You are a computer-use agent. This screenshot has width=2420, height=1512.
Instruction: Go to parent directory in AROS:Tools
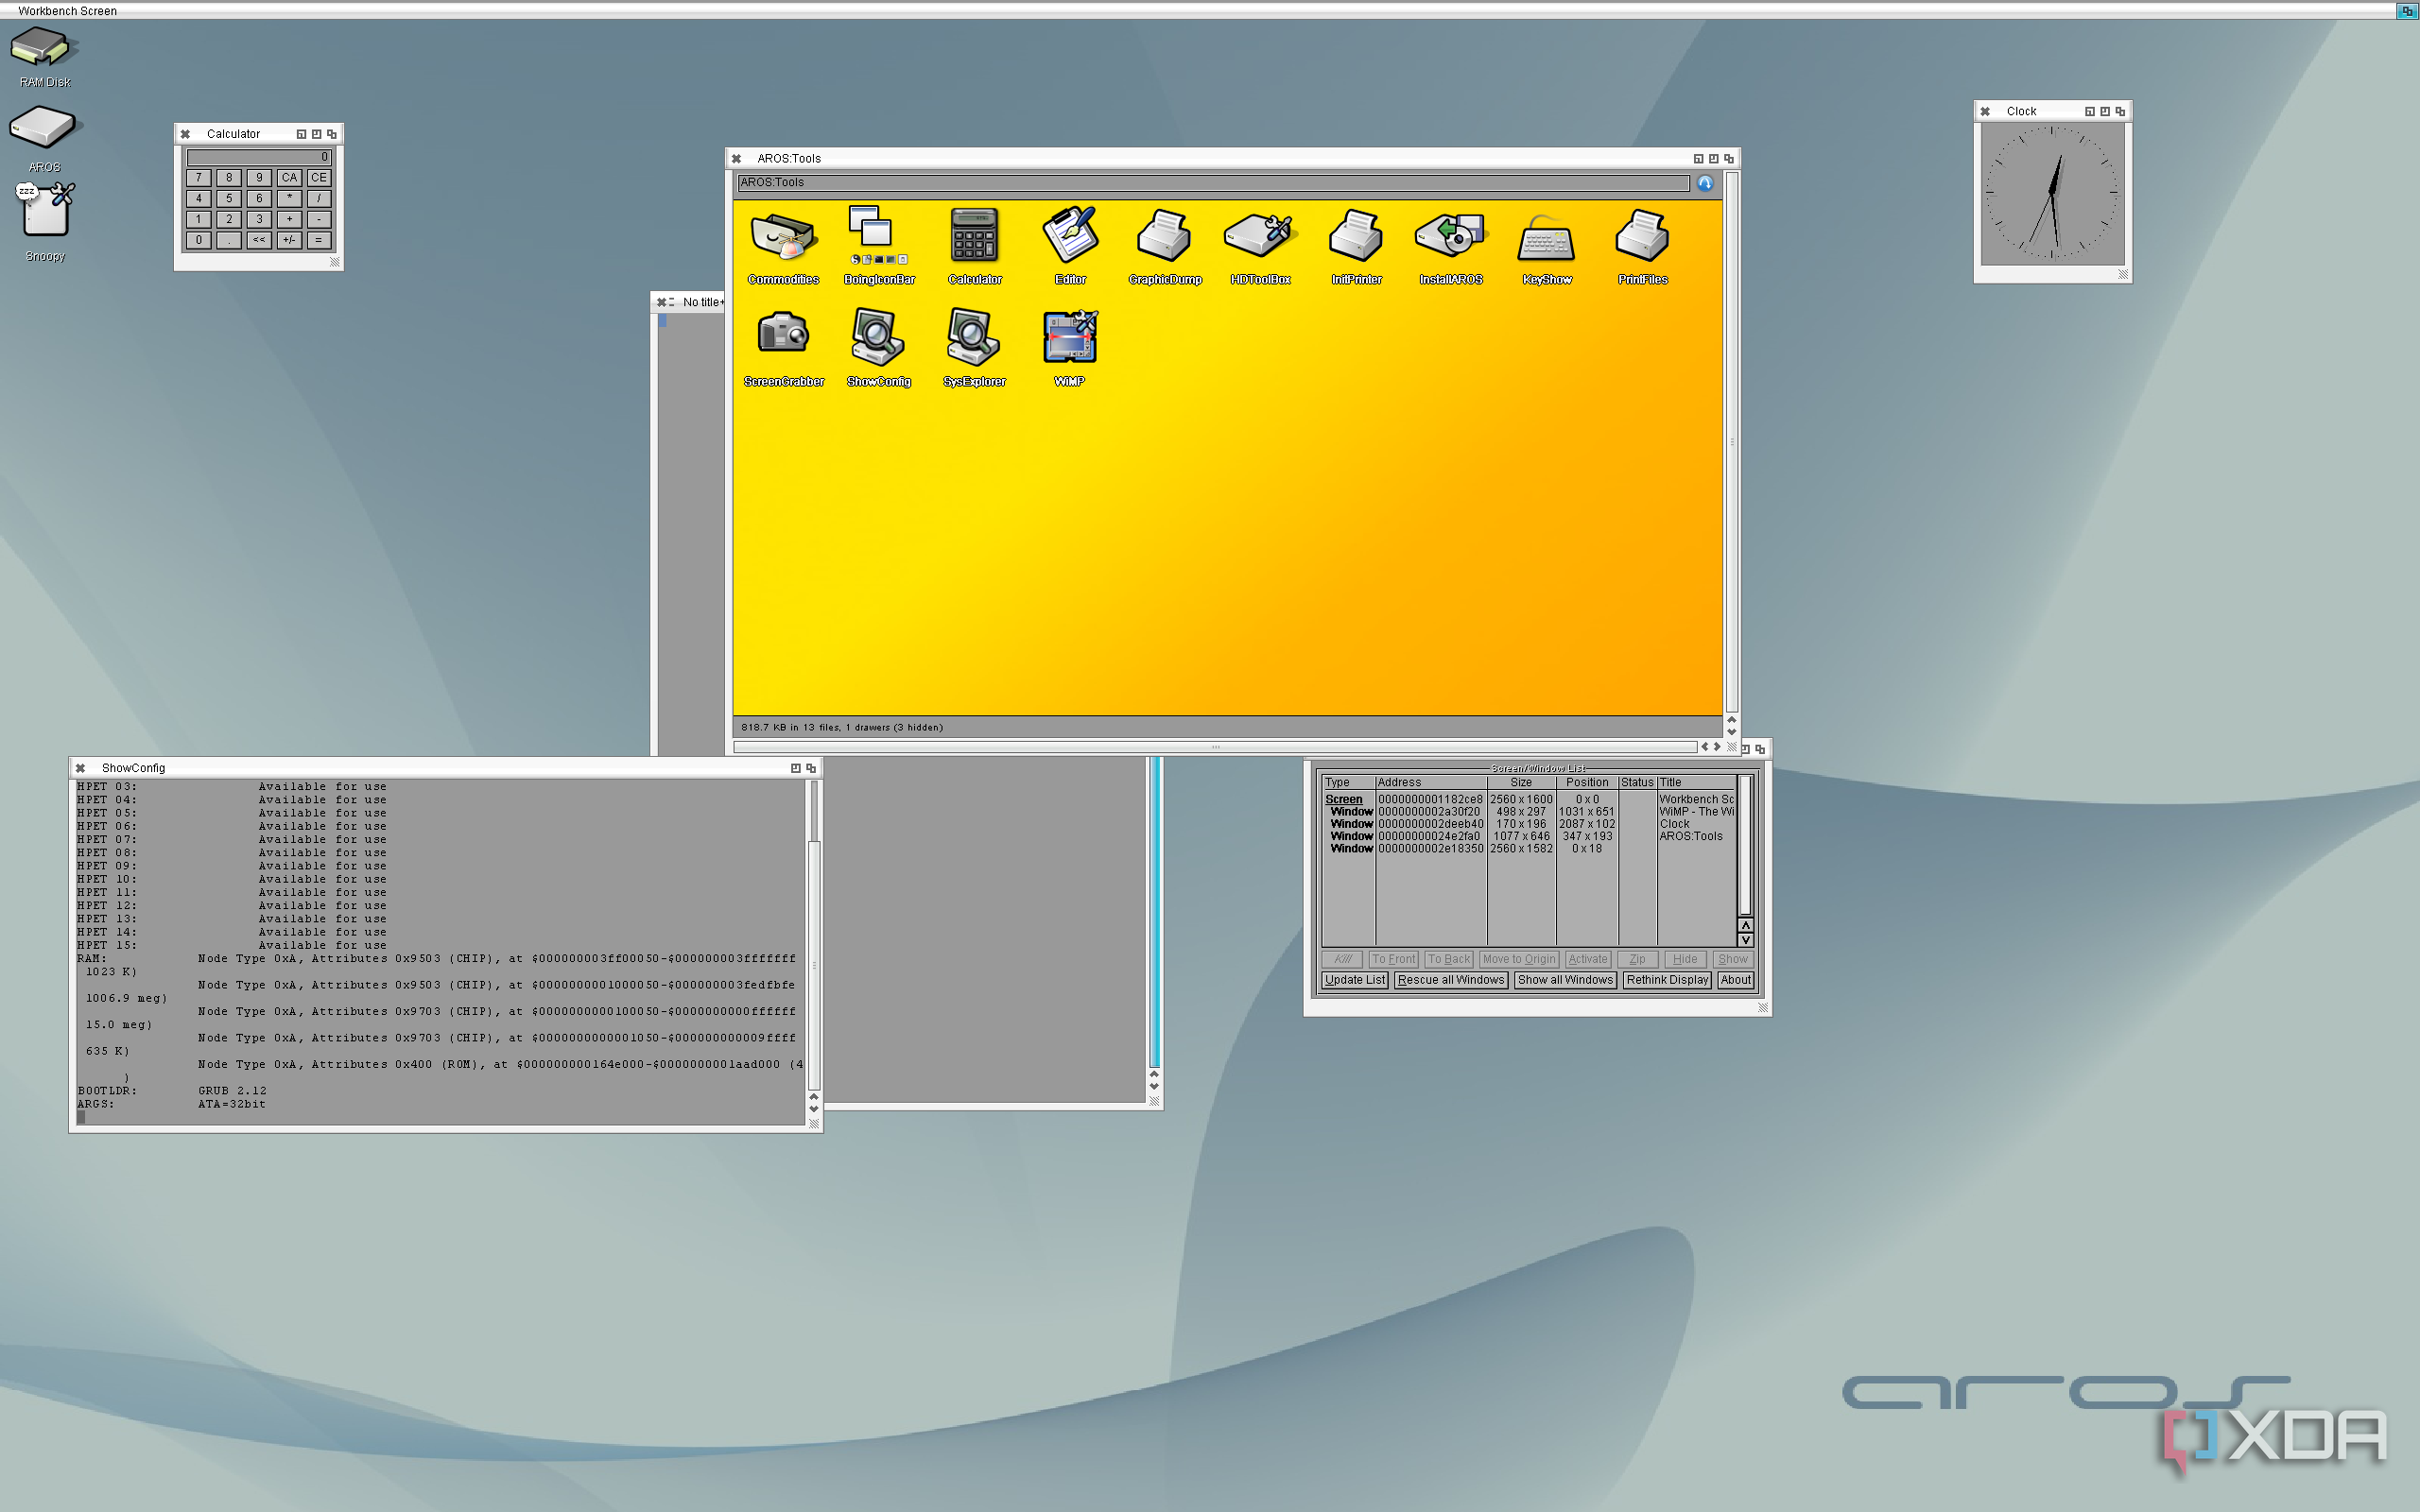point(1705,183)
